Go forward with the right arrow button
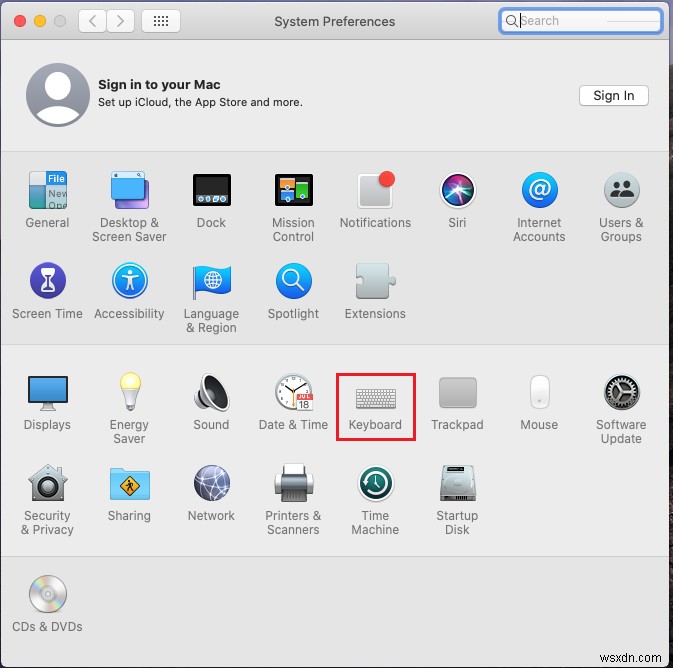This screenshot has width=673, height=668. (120, 21)
